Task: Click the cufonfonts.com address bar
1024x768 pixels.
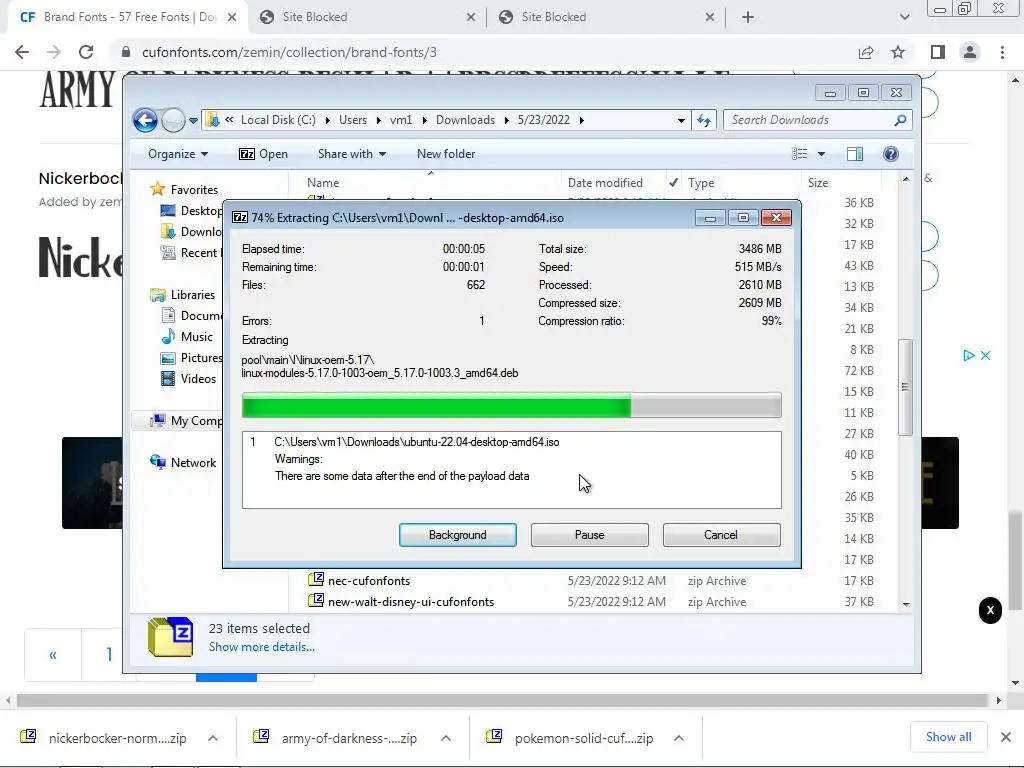Action: (483, 52)
